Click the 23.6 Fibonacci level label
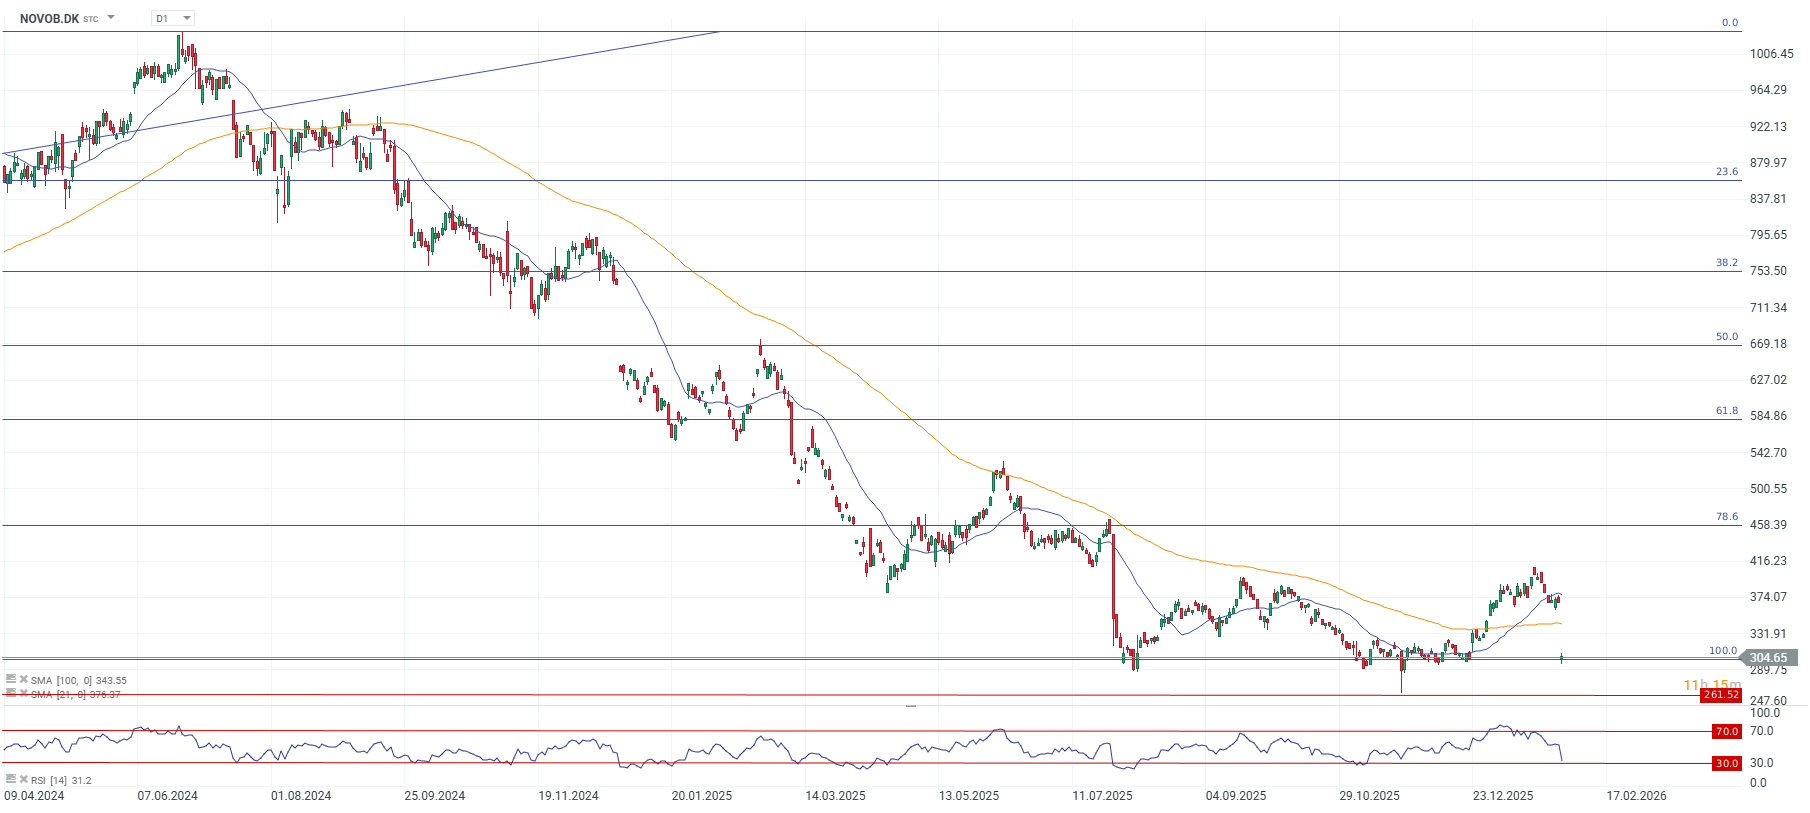 point(1727,172)
